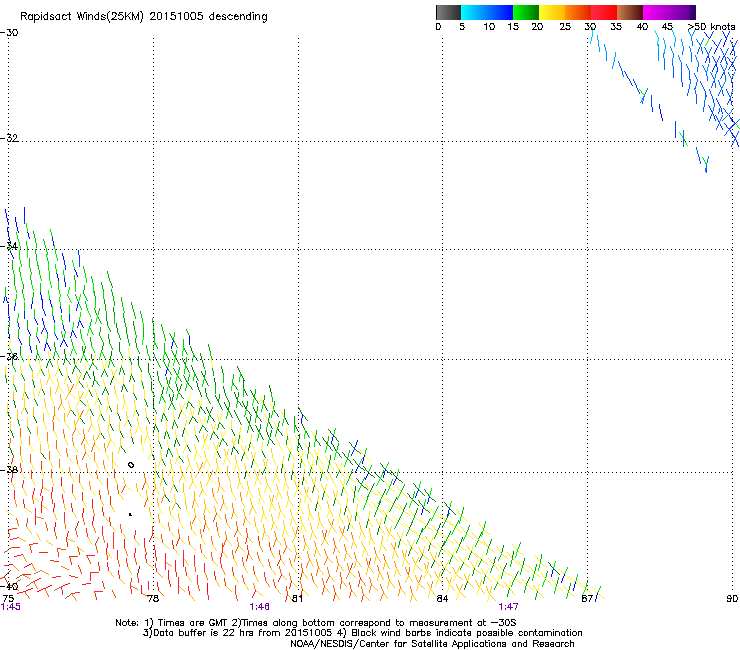740x650 pixels.
Task: Click the red 30-35 knots legend segment
Action: click(x=604, y=12)
